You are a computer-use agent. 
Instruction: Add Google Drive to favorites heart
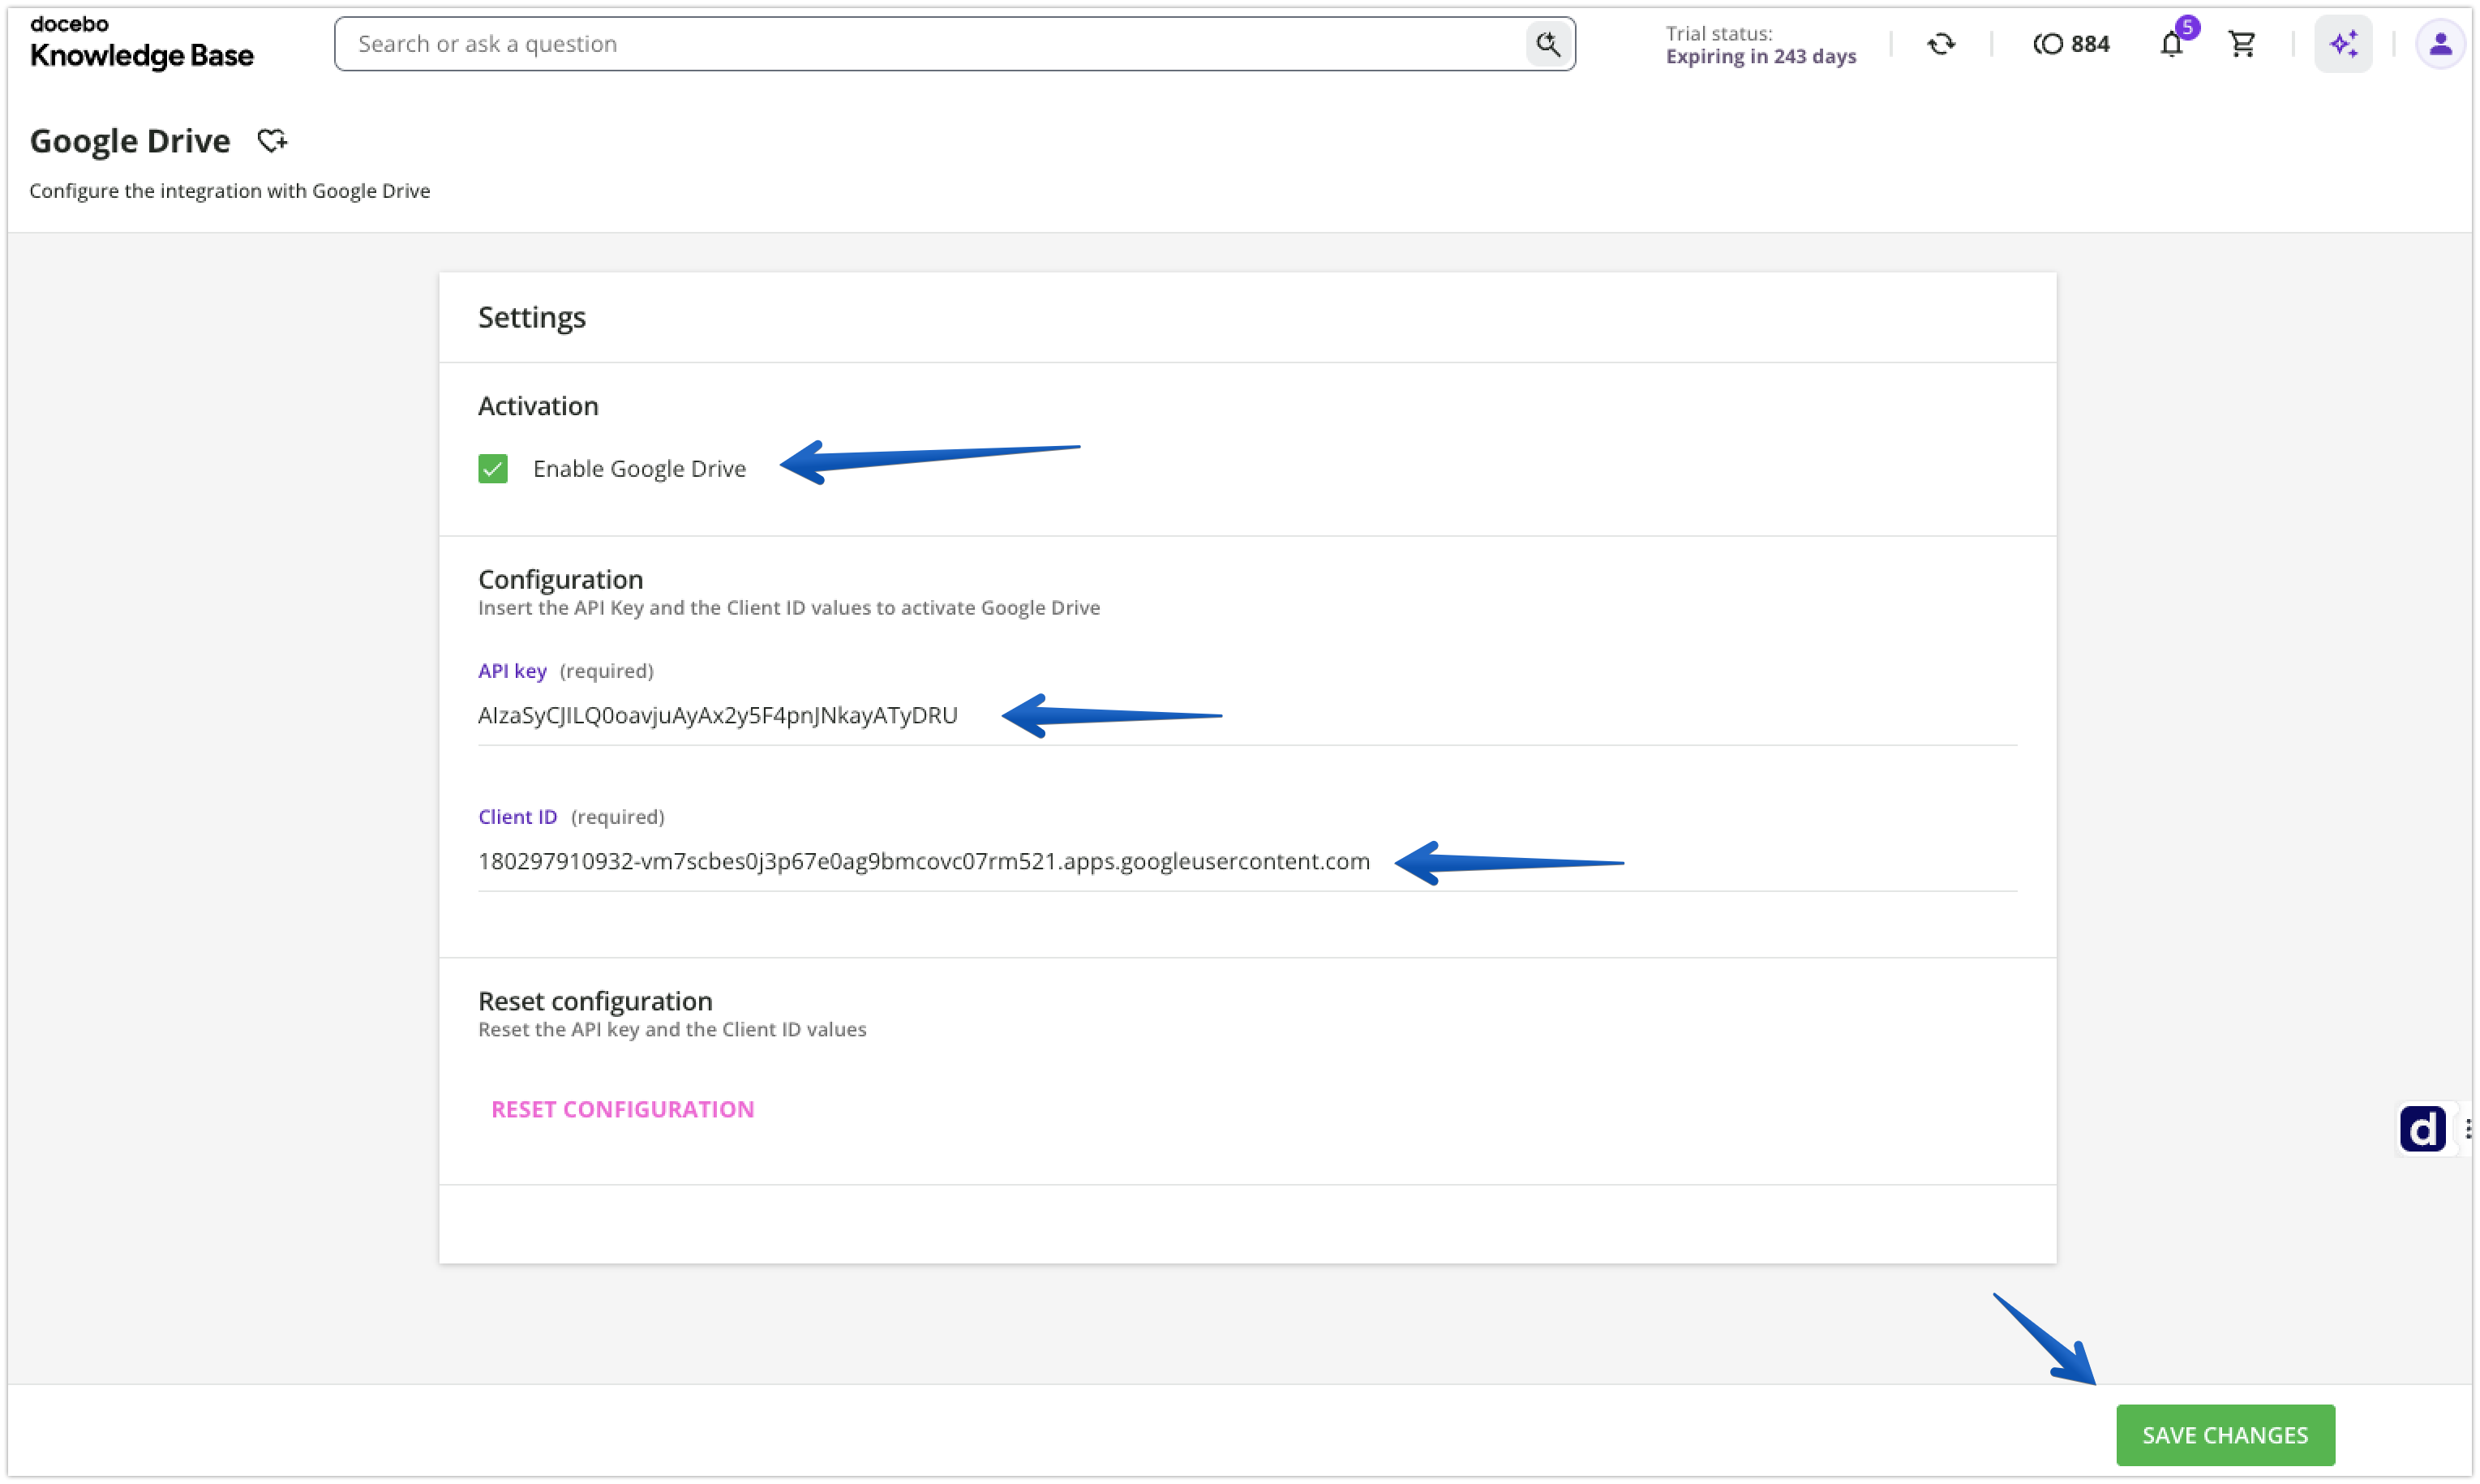click(272, 141)
